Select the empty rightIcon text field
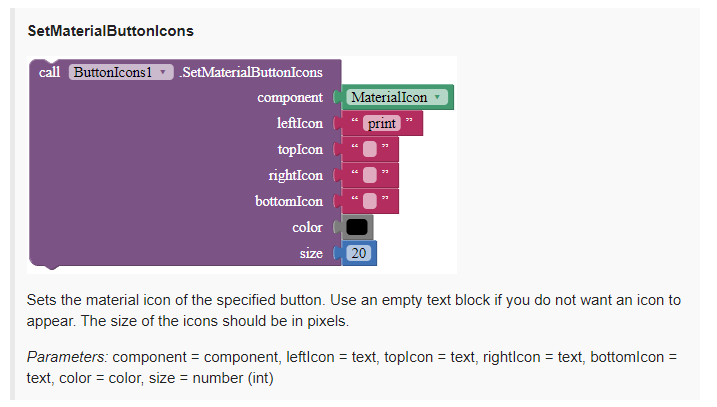Screen dimensions: 717x407 [x=370, y=176]
